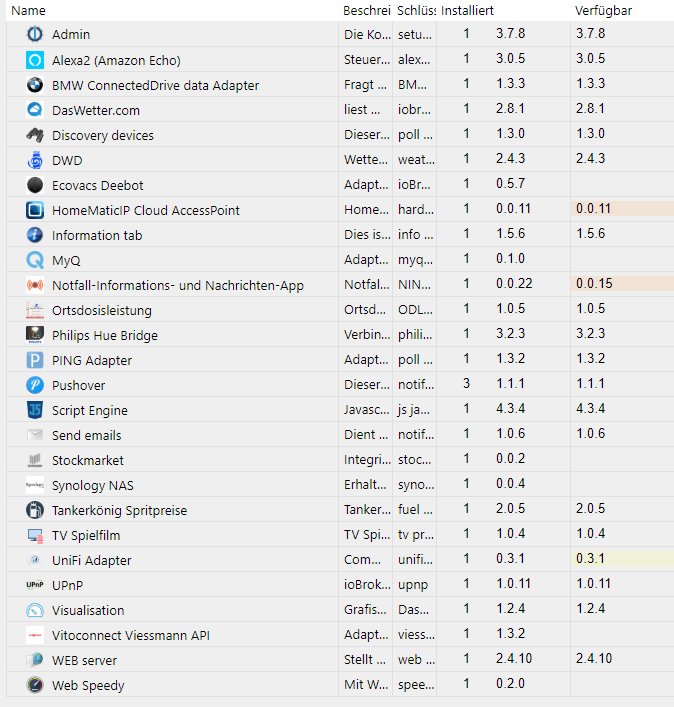The image size is (674, 707).
Task: Click the highlighted 0.0.15 available version
Action: [622, 283]
